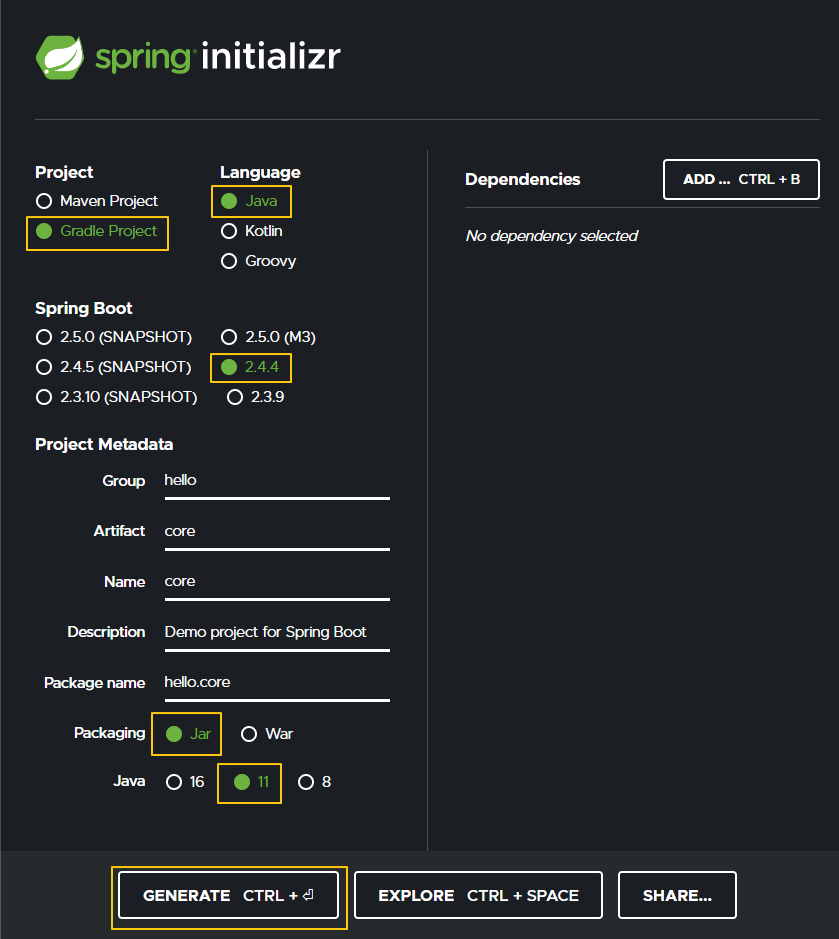
Task: Click the Language heading
Action: coord(261,172)
